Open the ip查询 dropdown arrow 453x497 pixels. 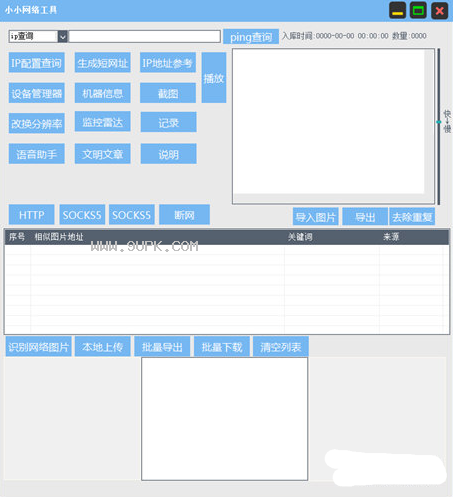tap(63, 36)
